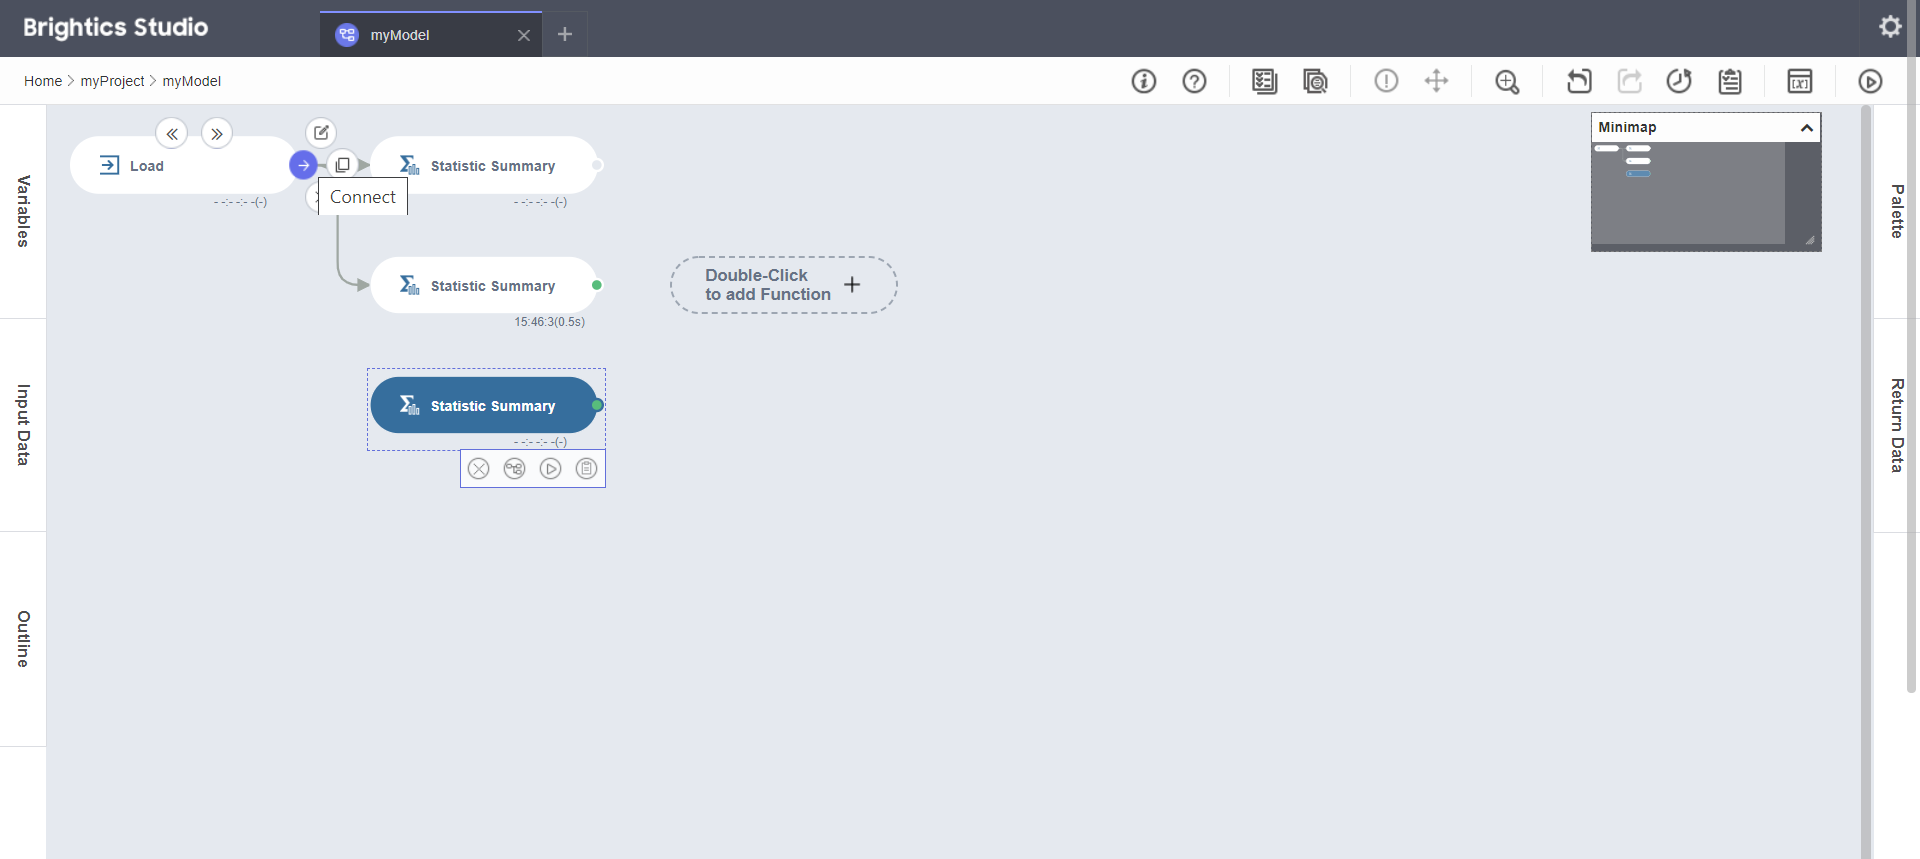This screenshot has width=1920, height=859.
Task: Click the green output port of the selected node
Action: (x=597, y=405)
